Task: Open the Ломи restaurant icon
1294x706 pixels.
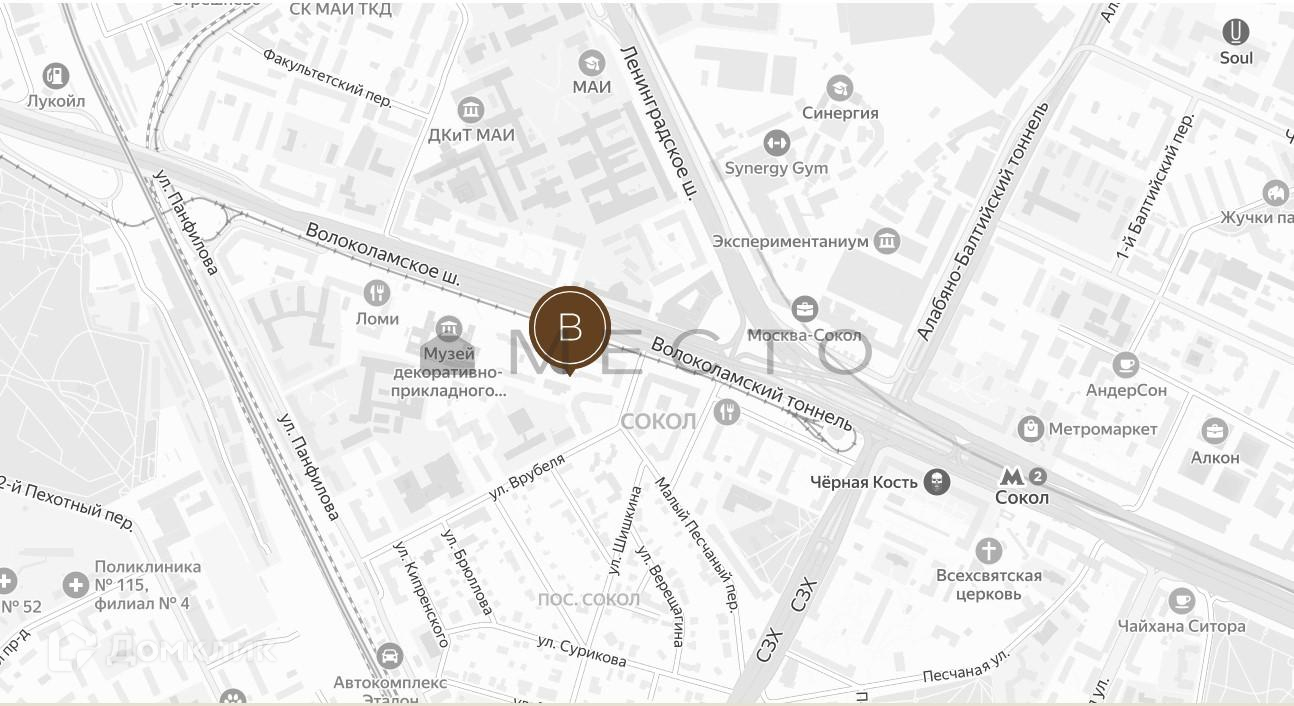Action: [x=377, y=293]
